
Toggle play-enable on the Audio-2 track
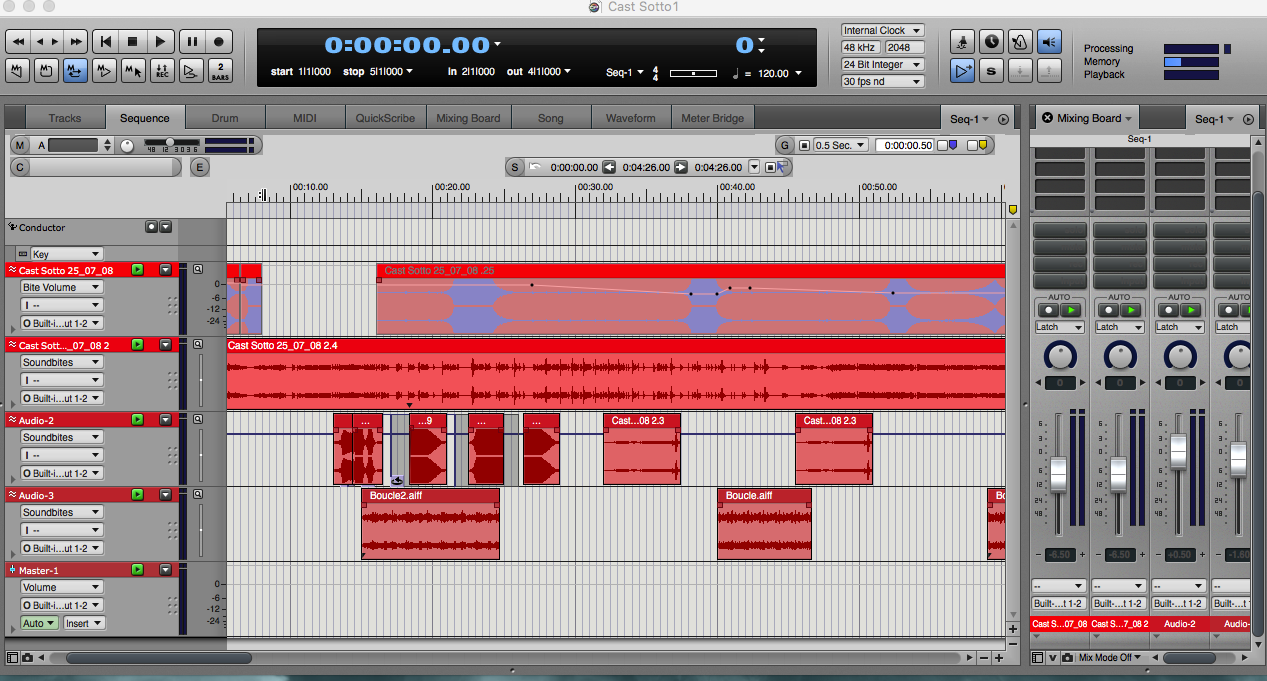(x=138, y=420)
